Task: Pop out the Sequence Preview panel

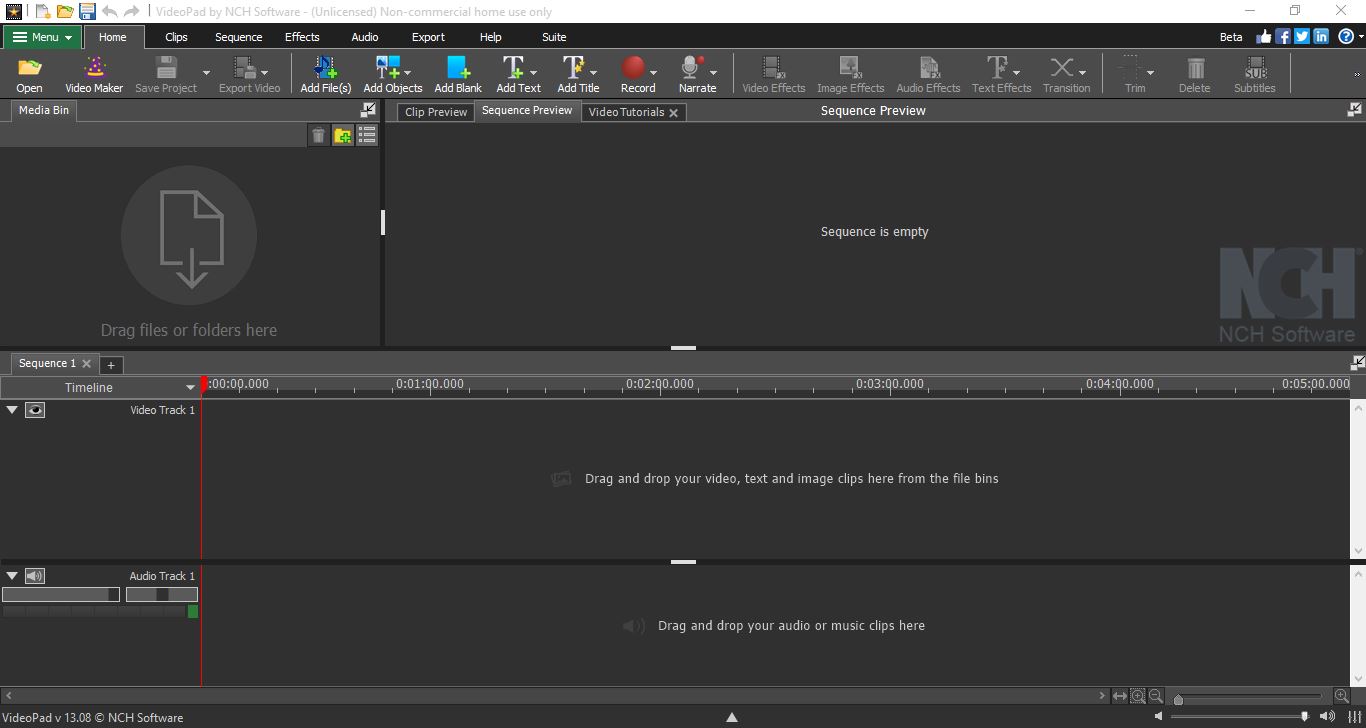Action: tap(1355, 110)
